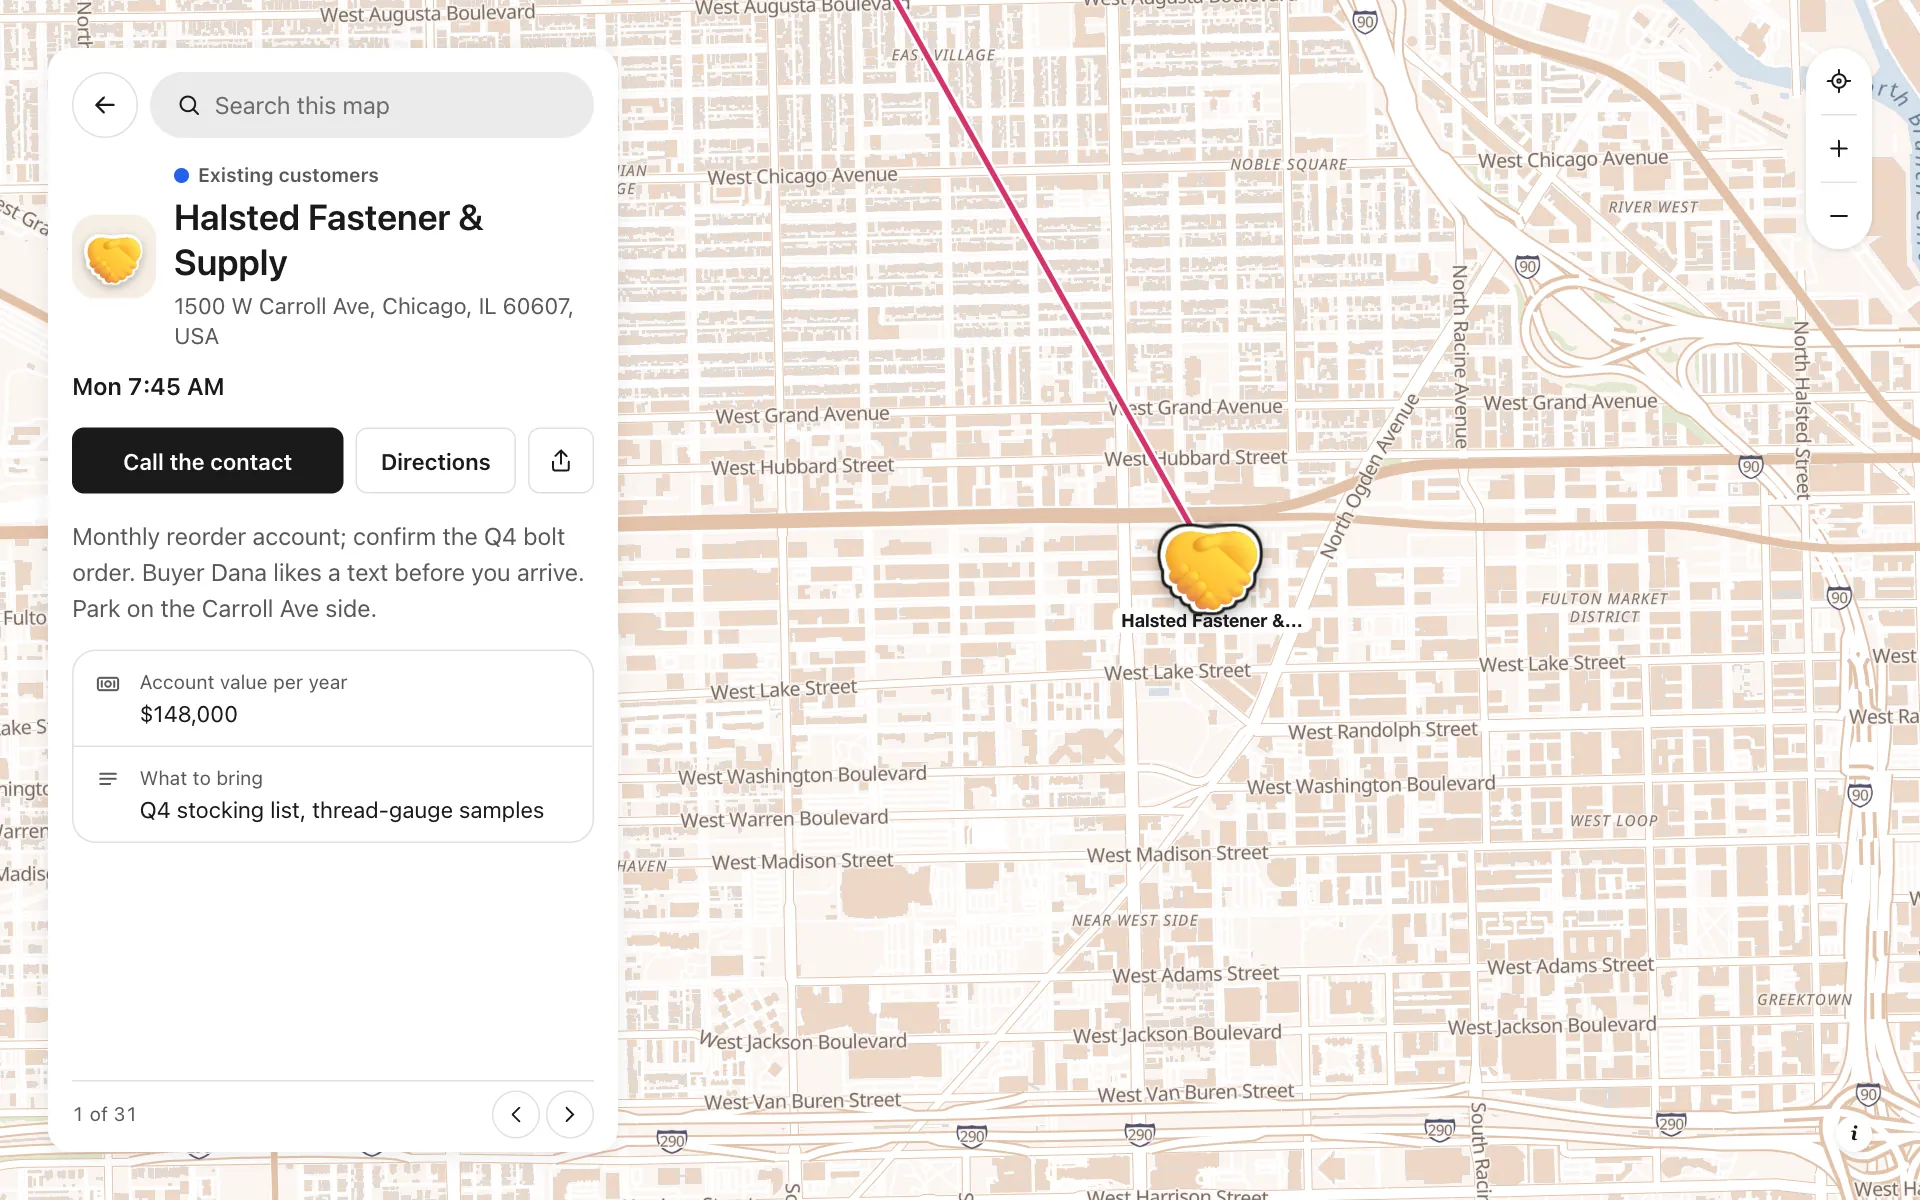Click the WEST LOOP map label

pos(1614,821)
